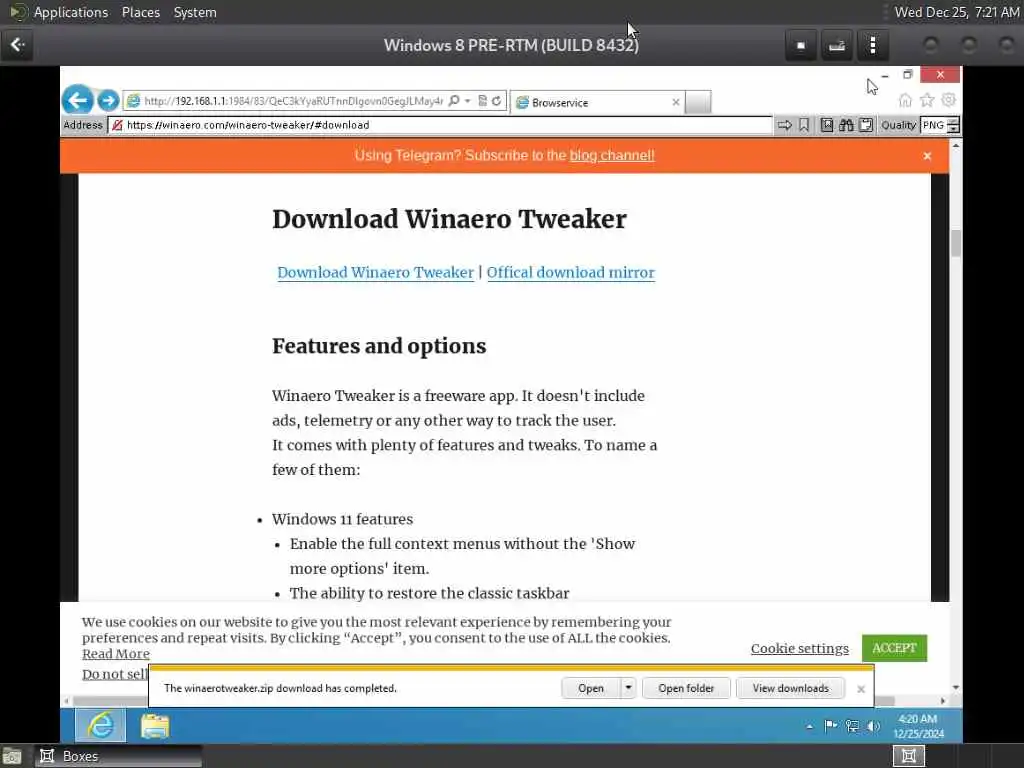1024x768 pixels.
Task: Click the scroll up arrow of page scrollbar
Action: point(956,145)
